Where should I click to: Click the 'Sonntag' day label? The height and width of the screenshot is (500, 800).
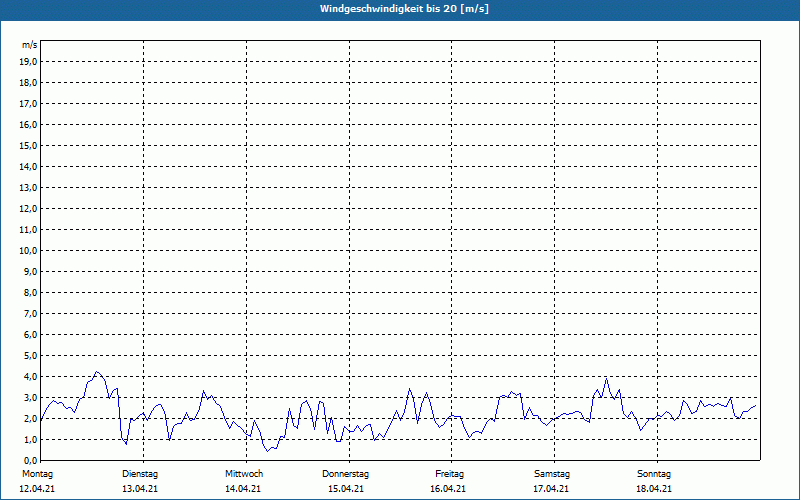coord(654,474)
